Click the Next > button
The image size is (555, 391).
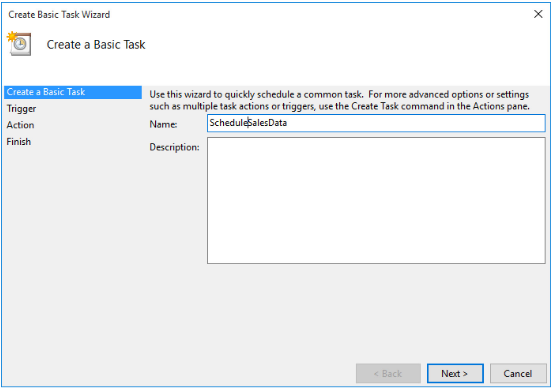click(455, 373)
